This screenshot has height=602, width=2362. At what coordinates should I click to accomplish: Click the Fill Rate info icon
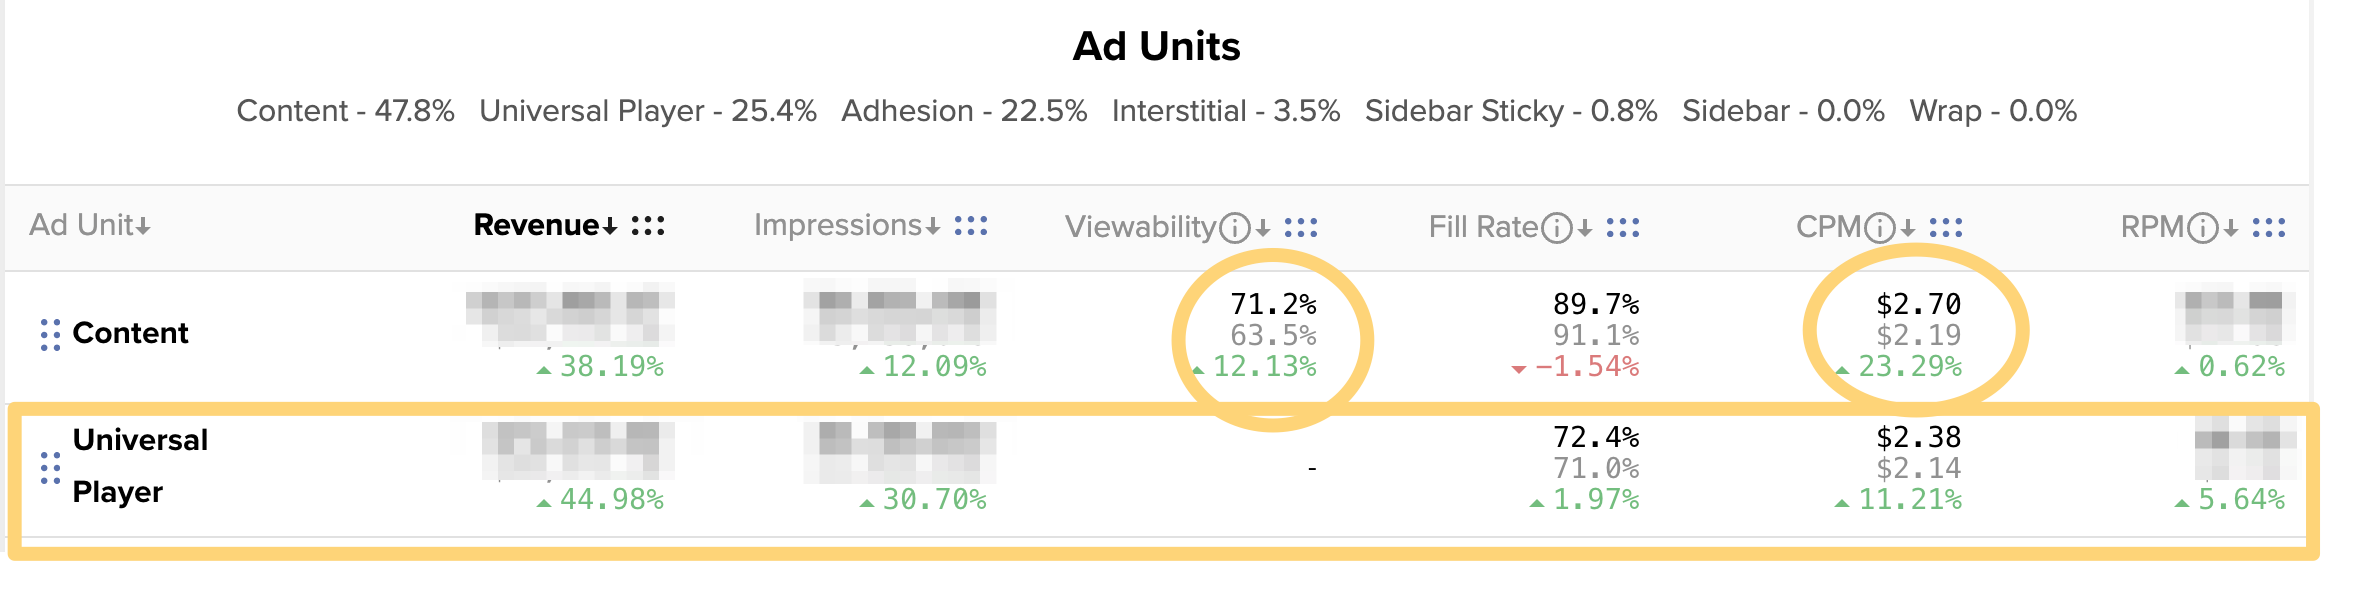1557,228
